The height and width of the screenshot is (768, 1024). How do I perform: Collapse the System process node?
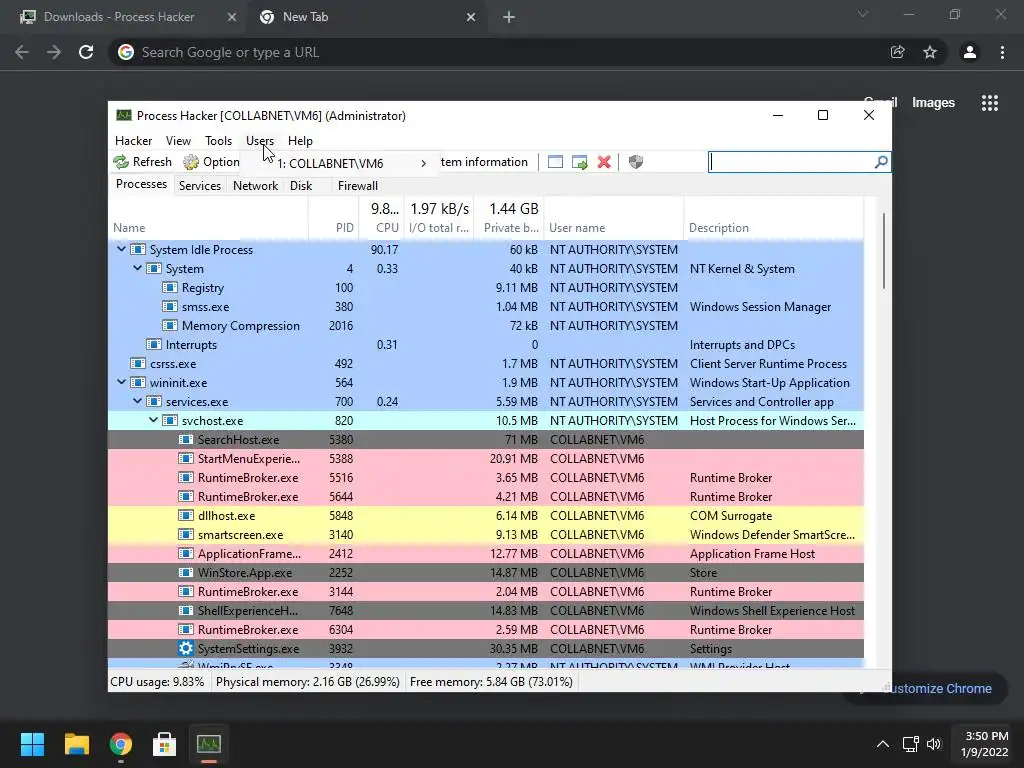point(138,268)
